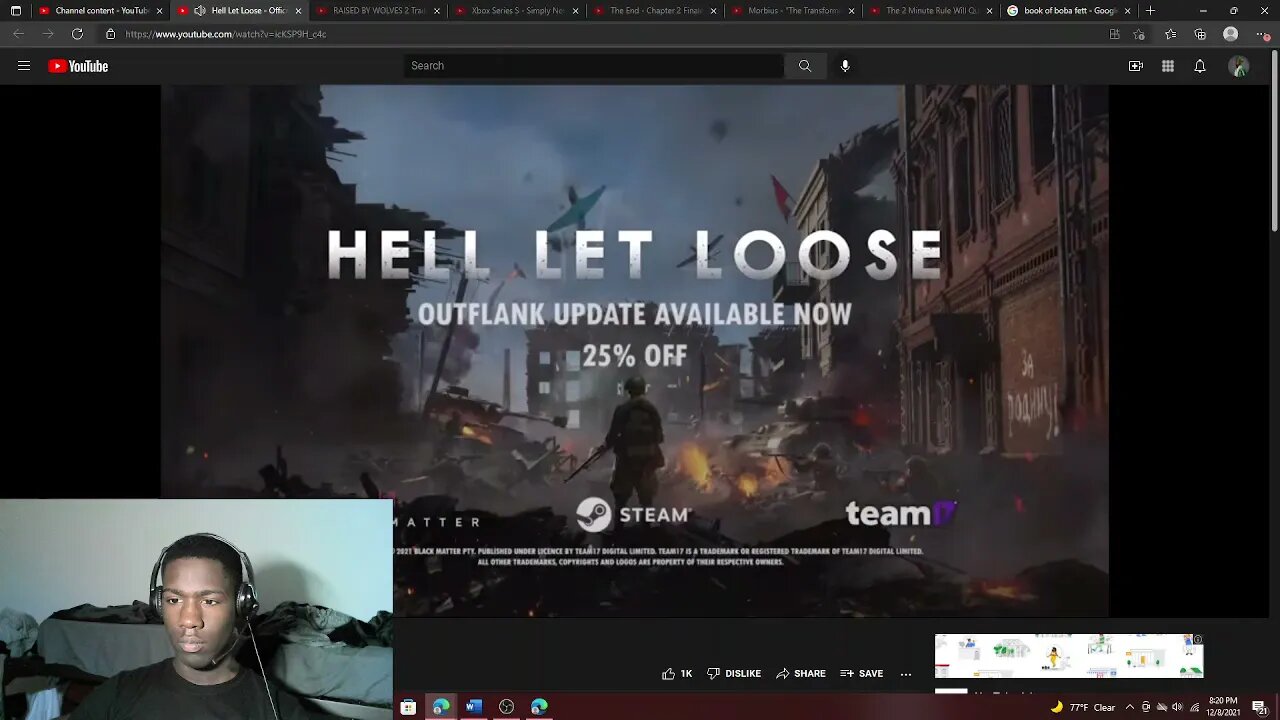Click the illustrated ad banner thumbnail
This screenshot has height=720, width=1280.
1069,656
